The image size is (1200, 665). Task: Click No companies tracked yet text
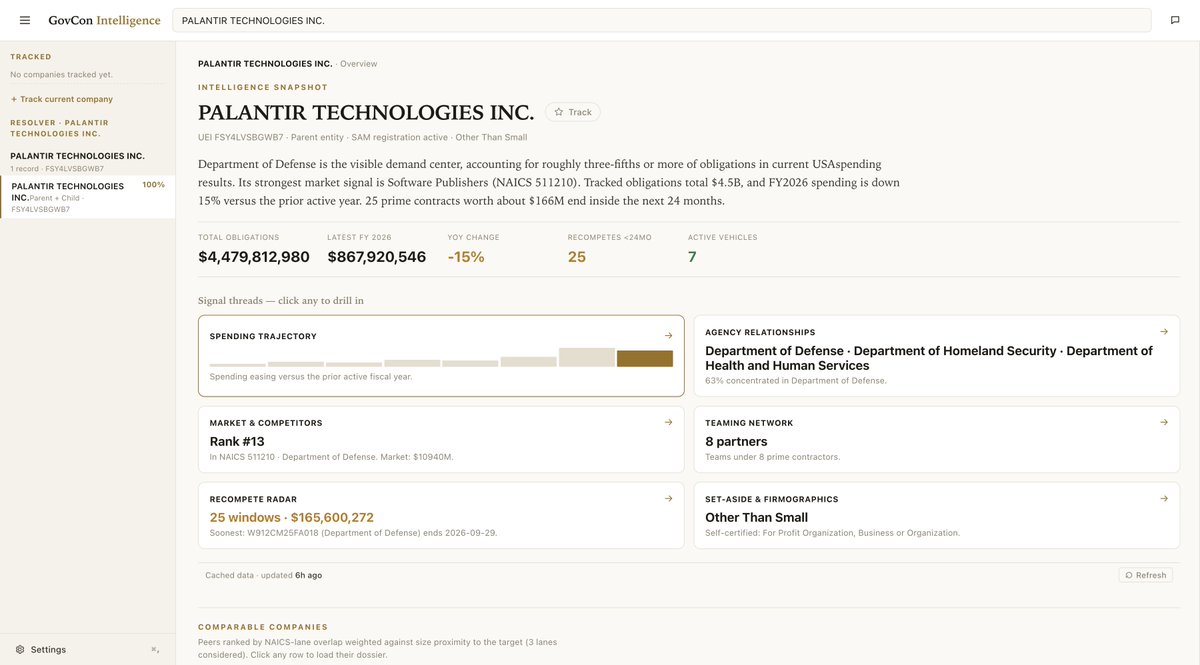coord(61,75)
